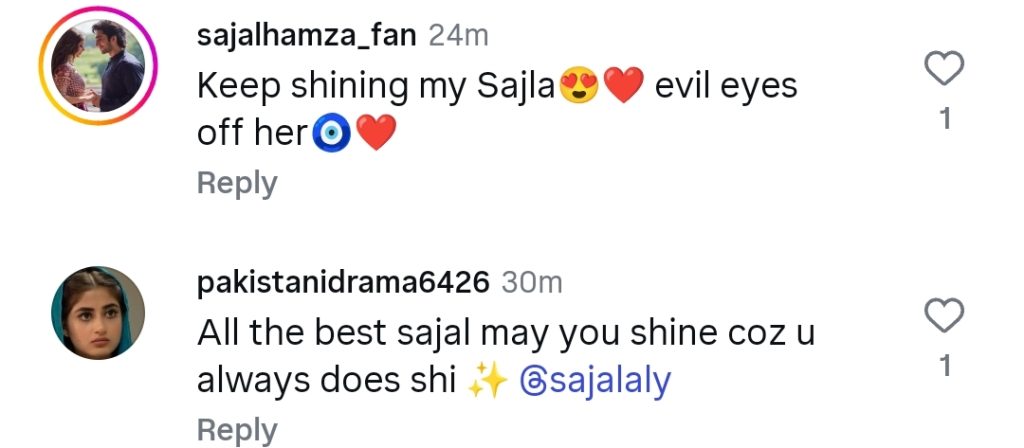View the like count on the sajalhamza_fan comment
Viewport: 1024px width, 448px height.
944,120
